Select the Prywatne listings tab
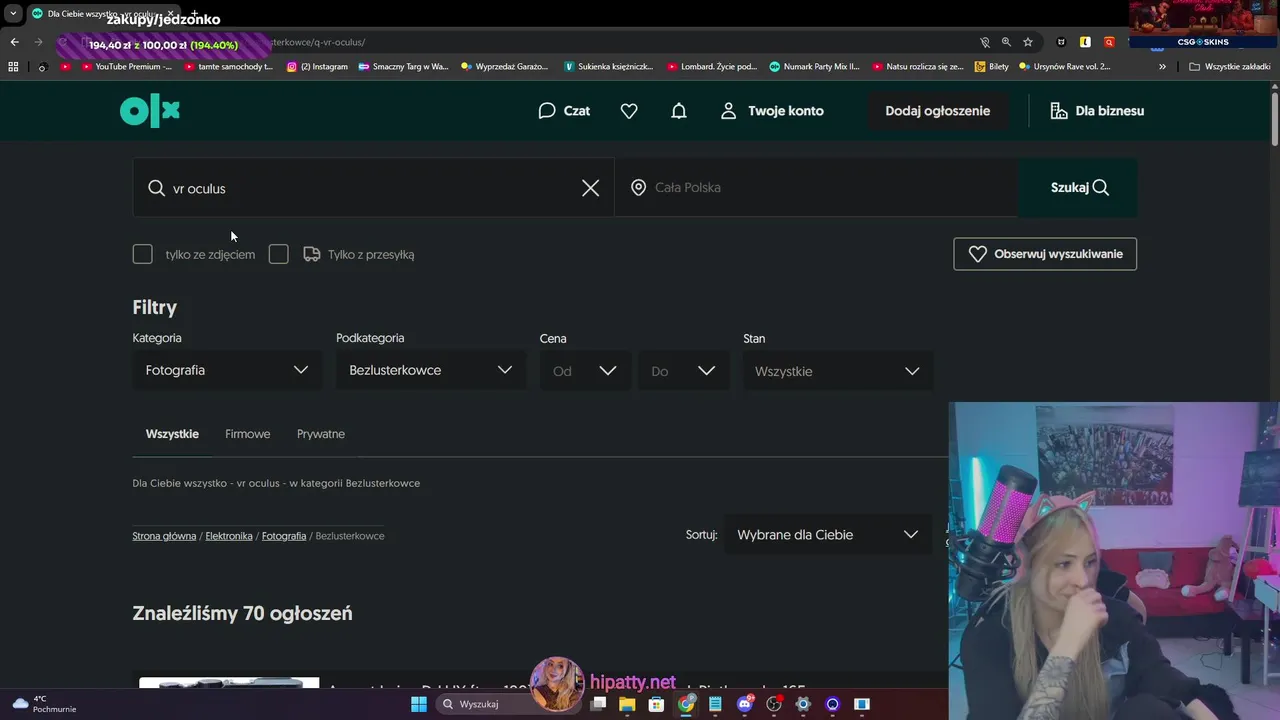 [x=321, y=434]
